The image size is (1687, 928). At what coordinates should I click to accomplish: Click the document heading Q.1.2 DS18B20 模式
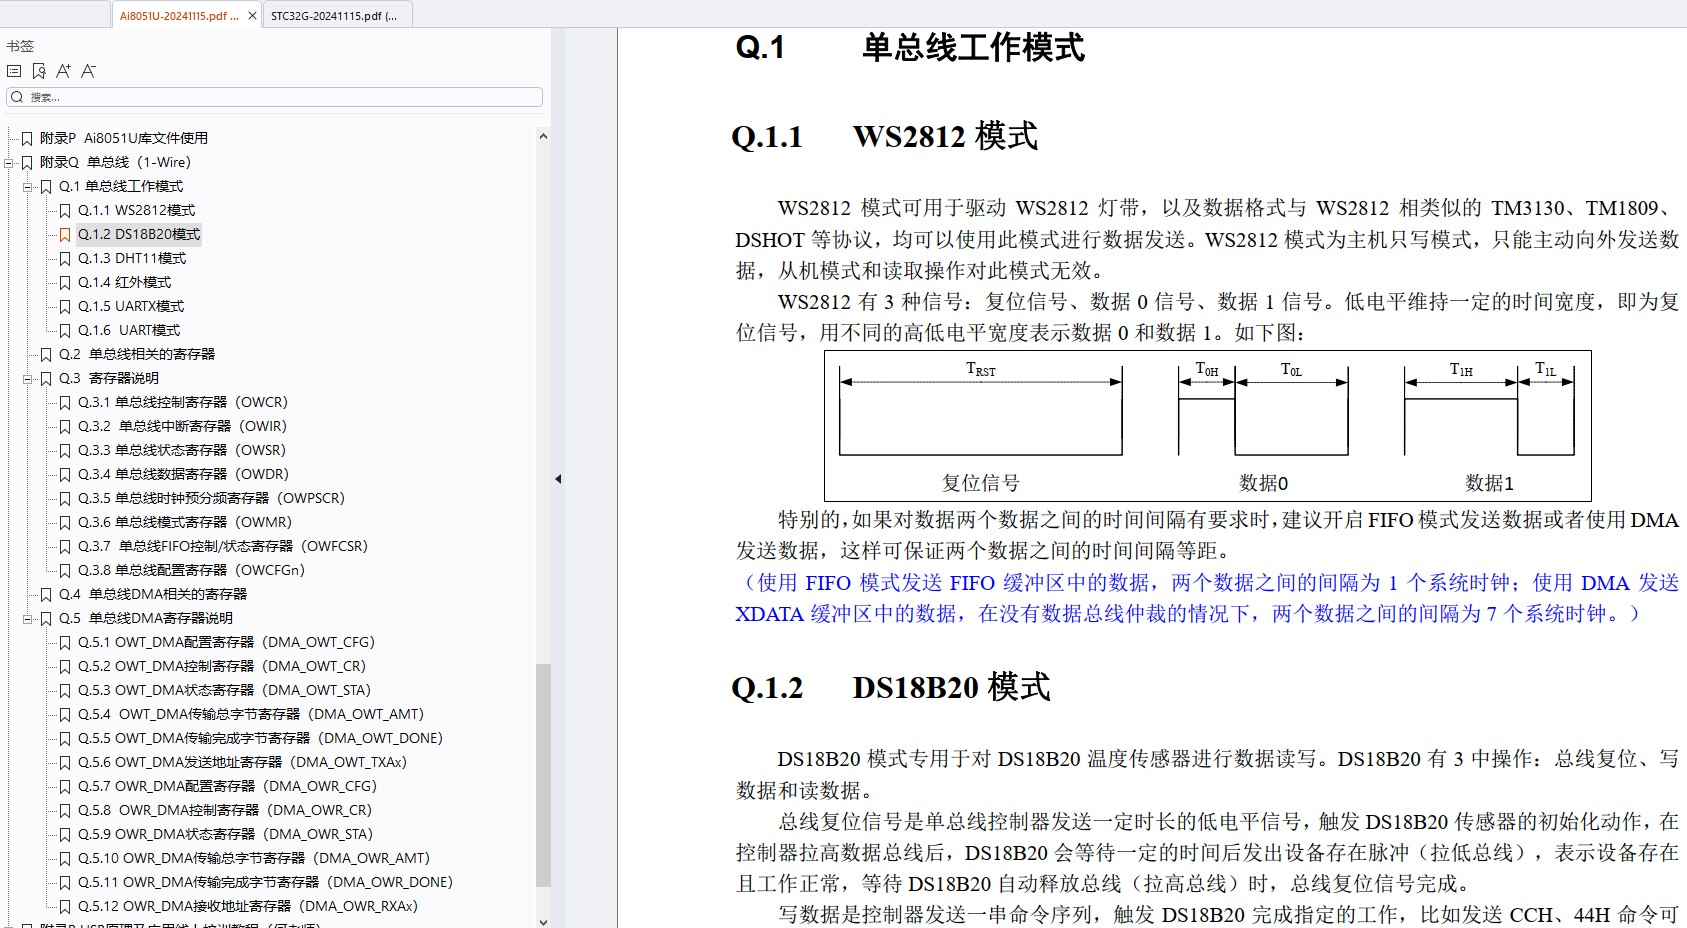891,687
